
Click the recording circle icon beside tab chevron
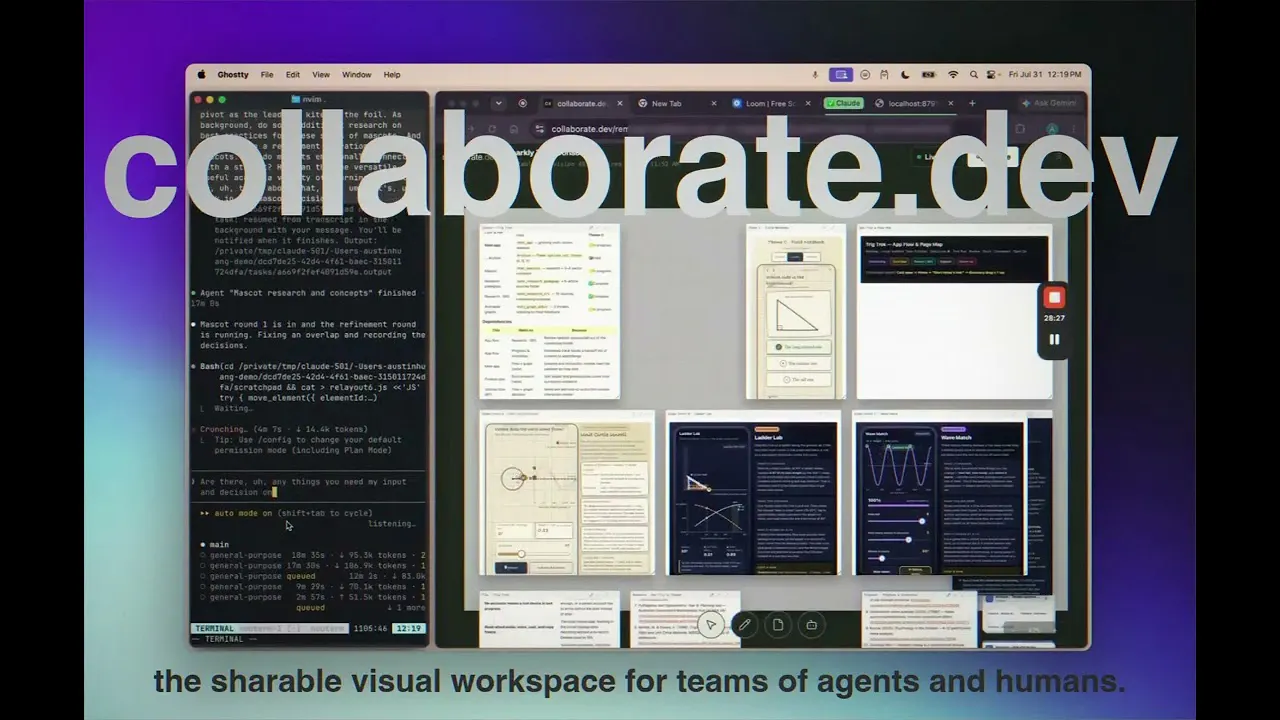click(522, 103)
